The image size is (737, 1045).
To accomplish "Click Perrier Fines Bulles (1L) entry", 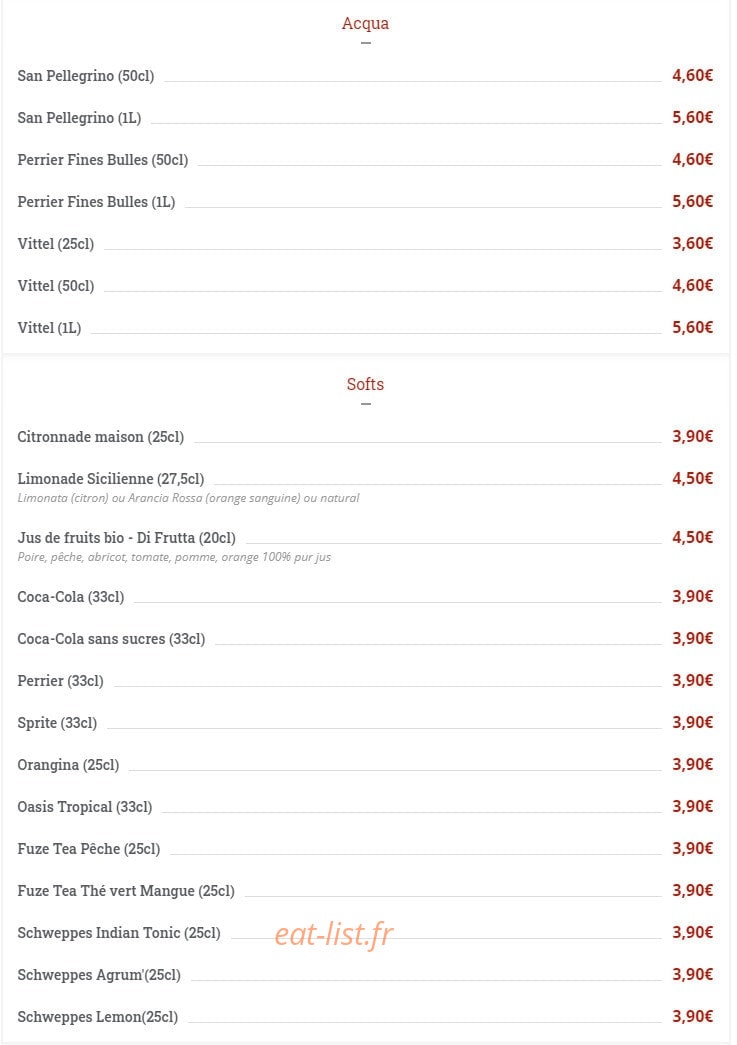I will coord(96,202).
